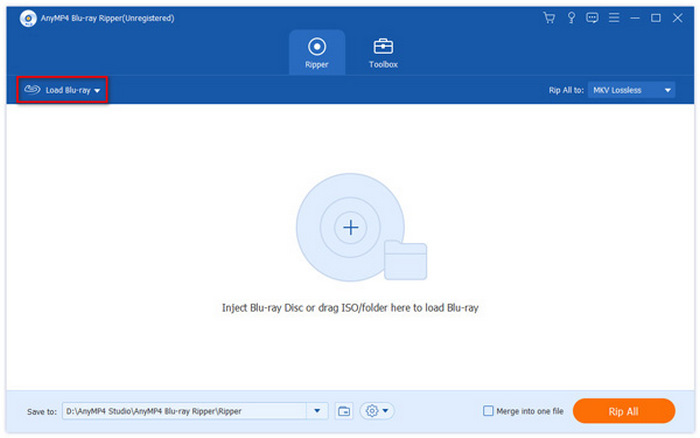
Task: Click the large plus disc icon
Action: tap(351, 228)
